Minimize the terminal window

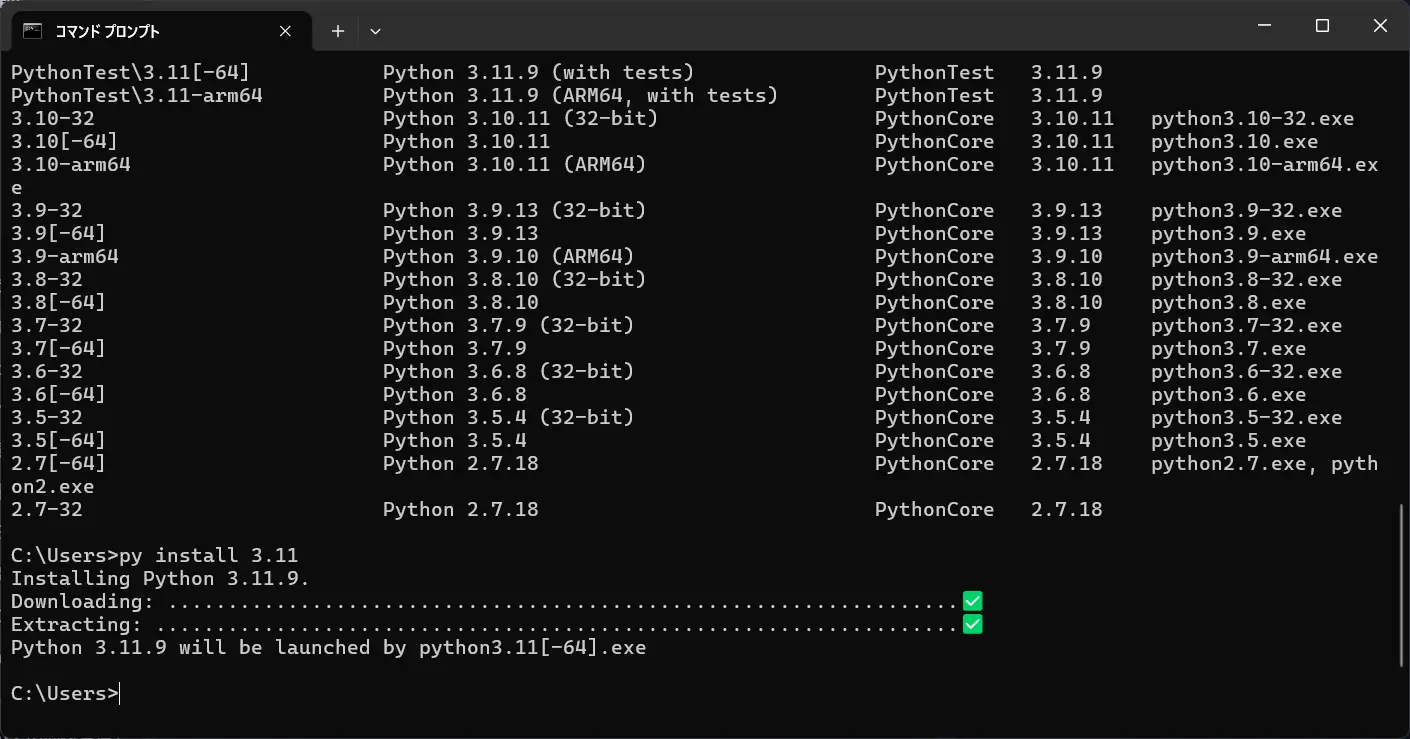1264,26
